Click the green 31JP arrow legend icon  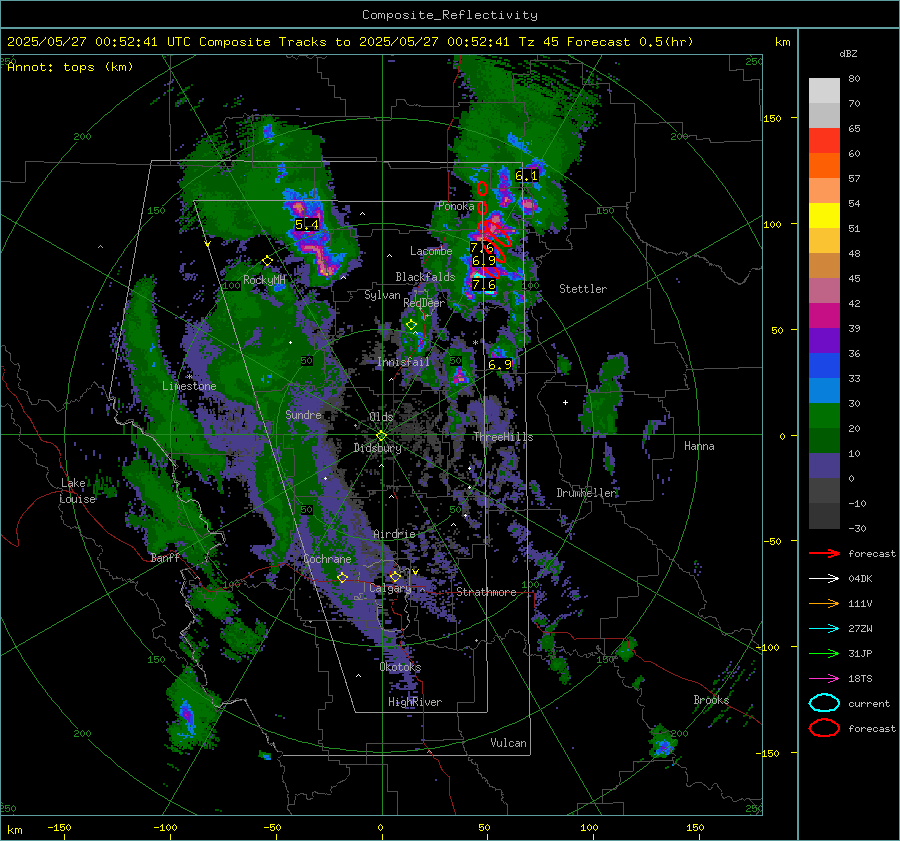click(x=824, y=653)
